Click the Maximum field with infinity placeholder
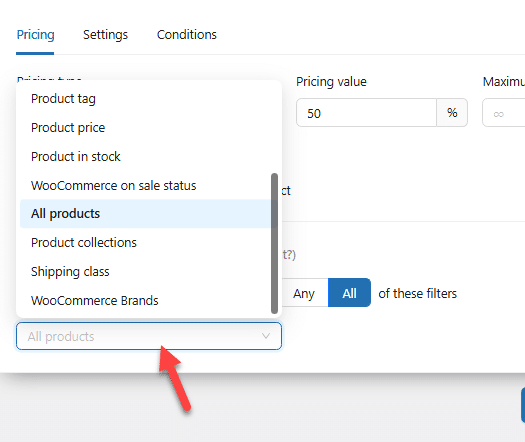Image resolution: width=525 pixels, height=442 pixels. [x=504, y=113]
